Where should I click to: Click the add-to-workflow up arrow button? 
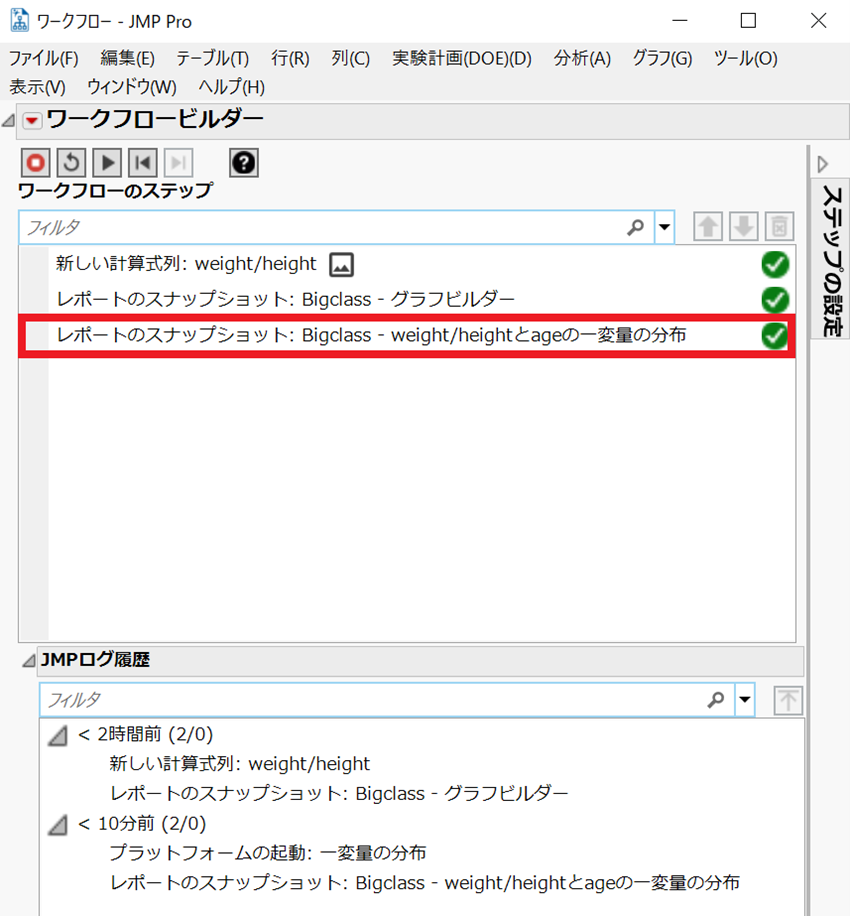(788, 700)
